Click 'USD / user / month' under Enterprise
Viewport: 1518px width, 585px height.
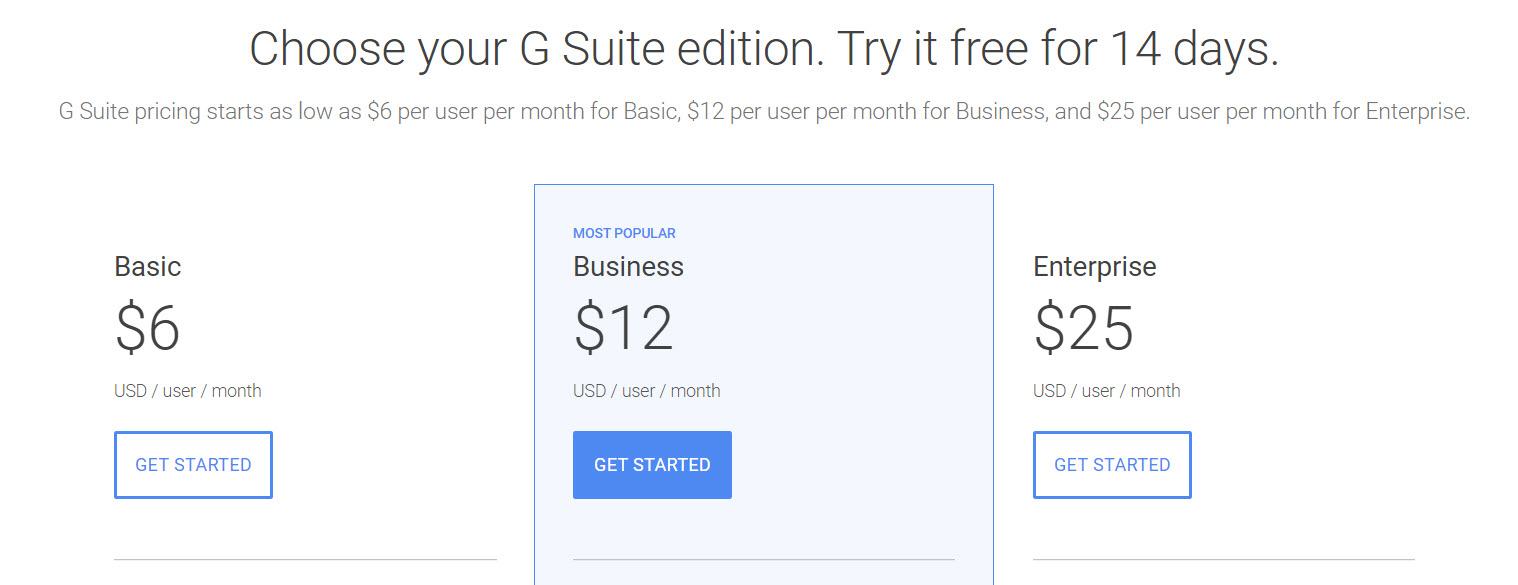[1107, 391]
